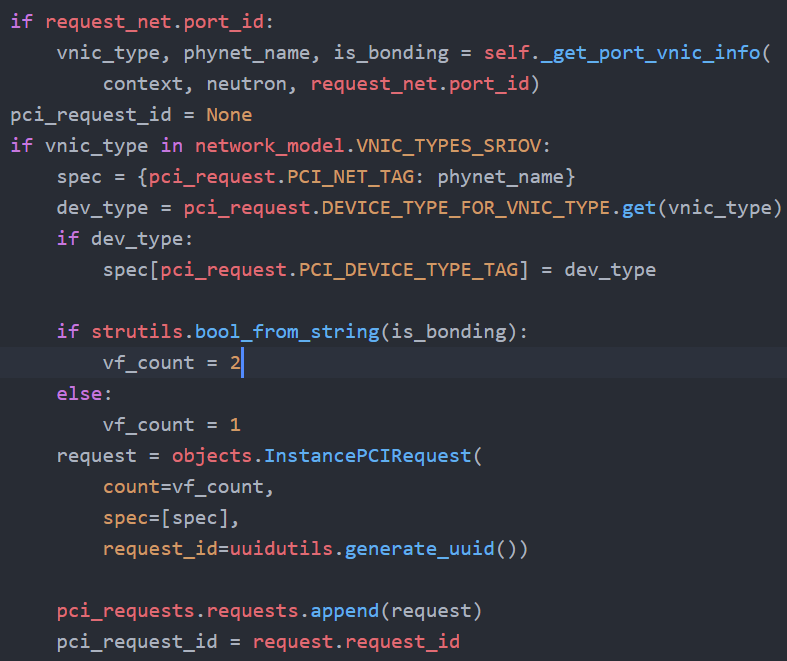The width and height of the screenshot is (787, 661).
Task: Click "bool_from_string" function name
Action: (x=287, y=332)
